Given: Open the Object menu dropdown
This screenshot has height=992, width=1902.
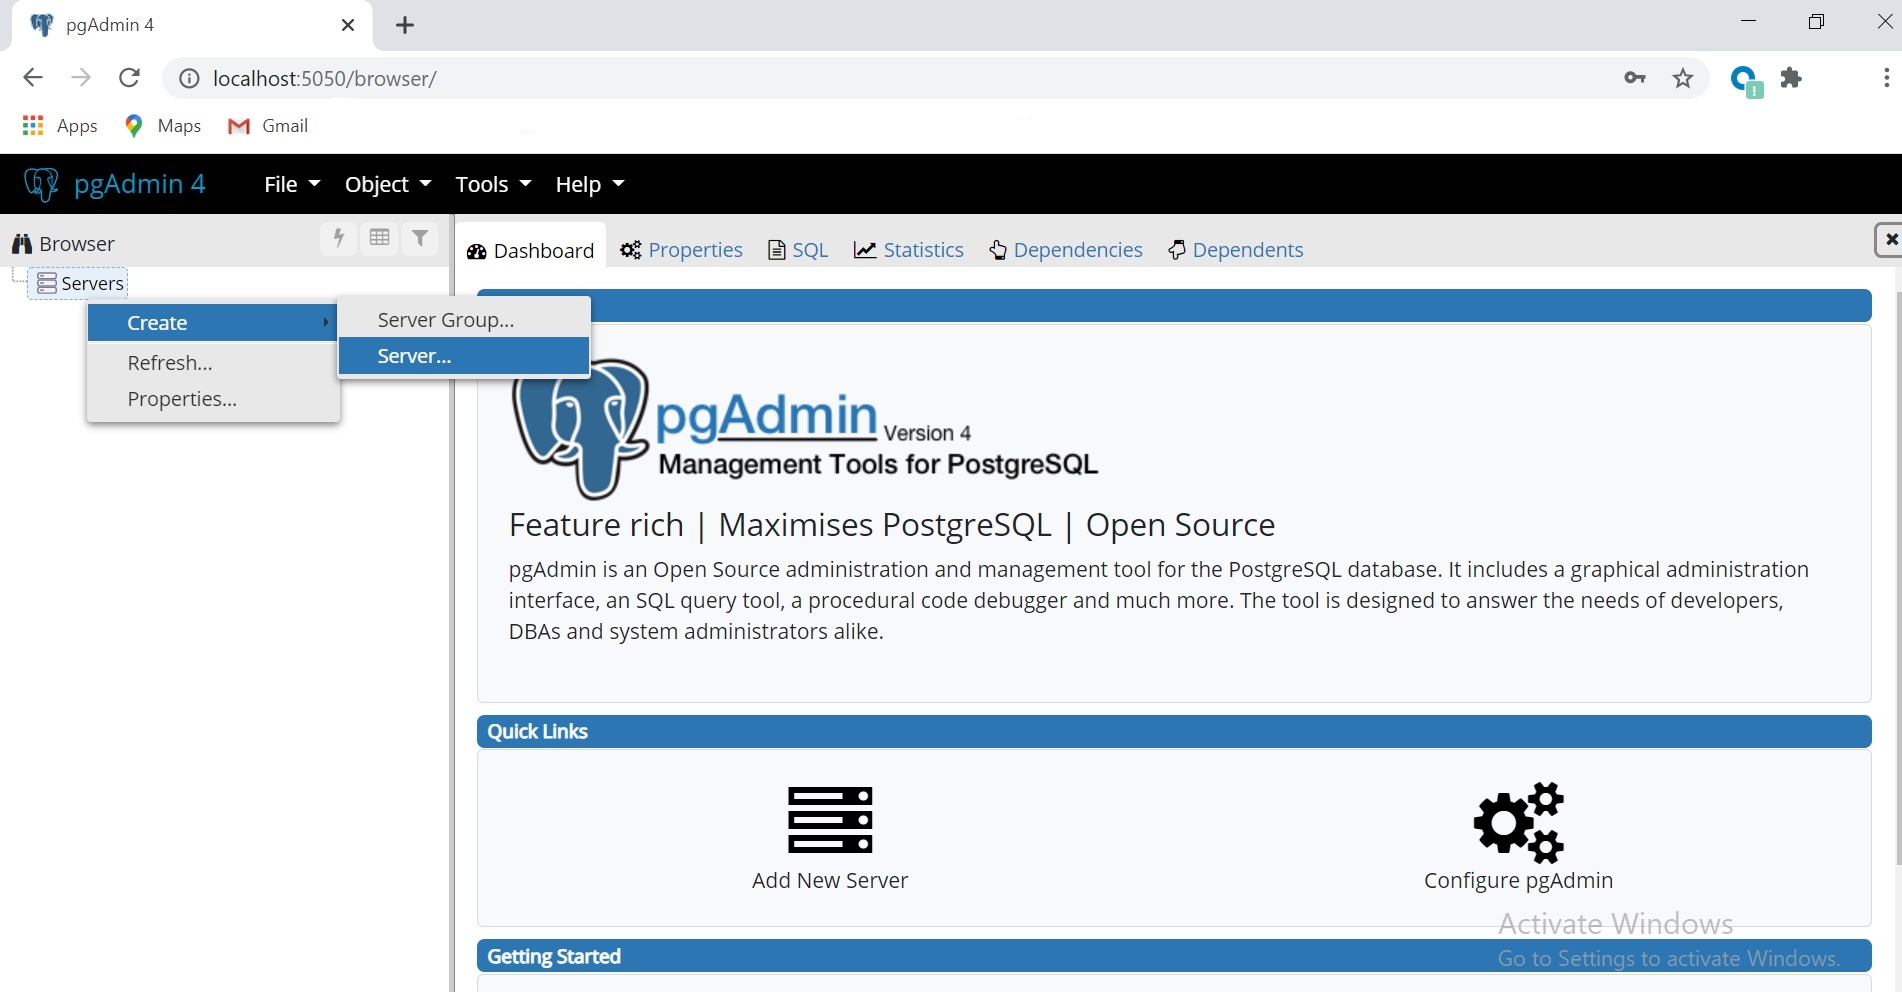Looking at the screenshot, I should click(388, 184).
